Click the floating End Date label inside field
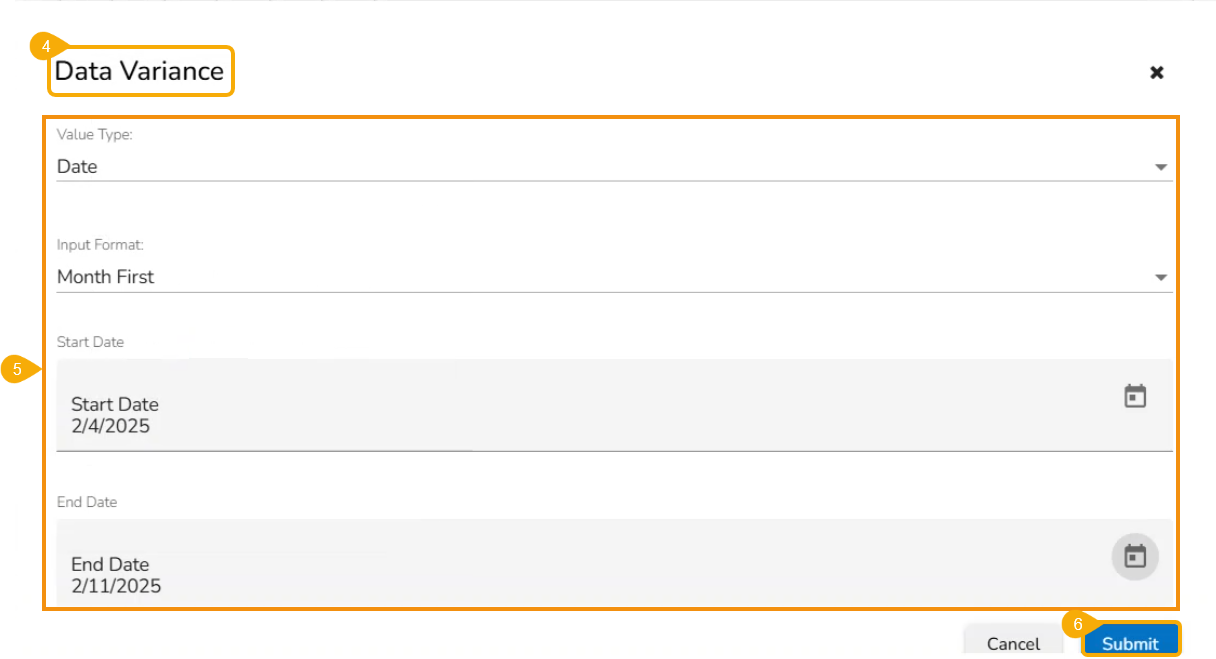Image resolution: width=1216 pixels, height=659 pixels. [110, 564]
